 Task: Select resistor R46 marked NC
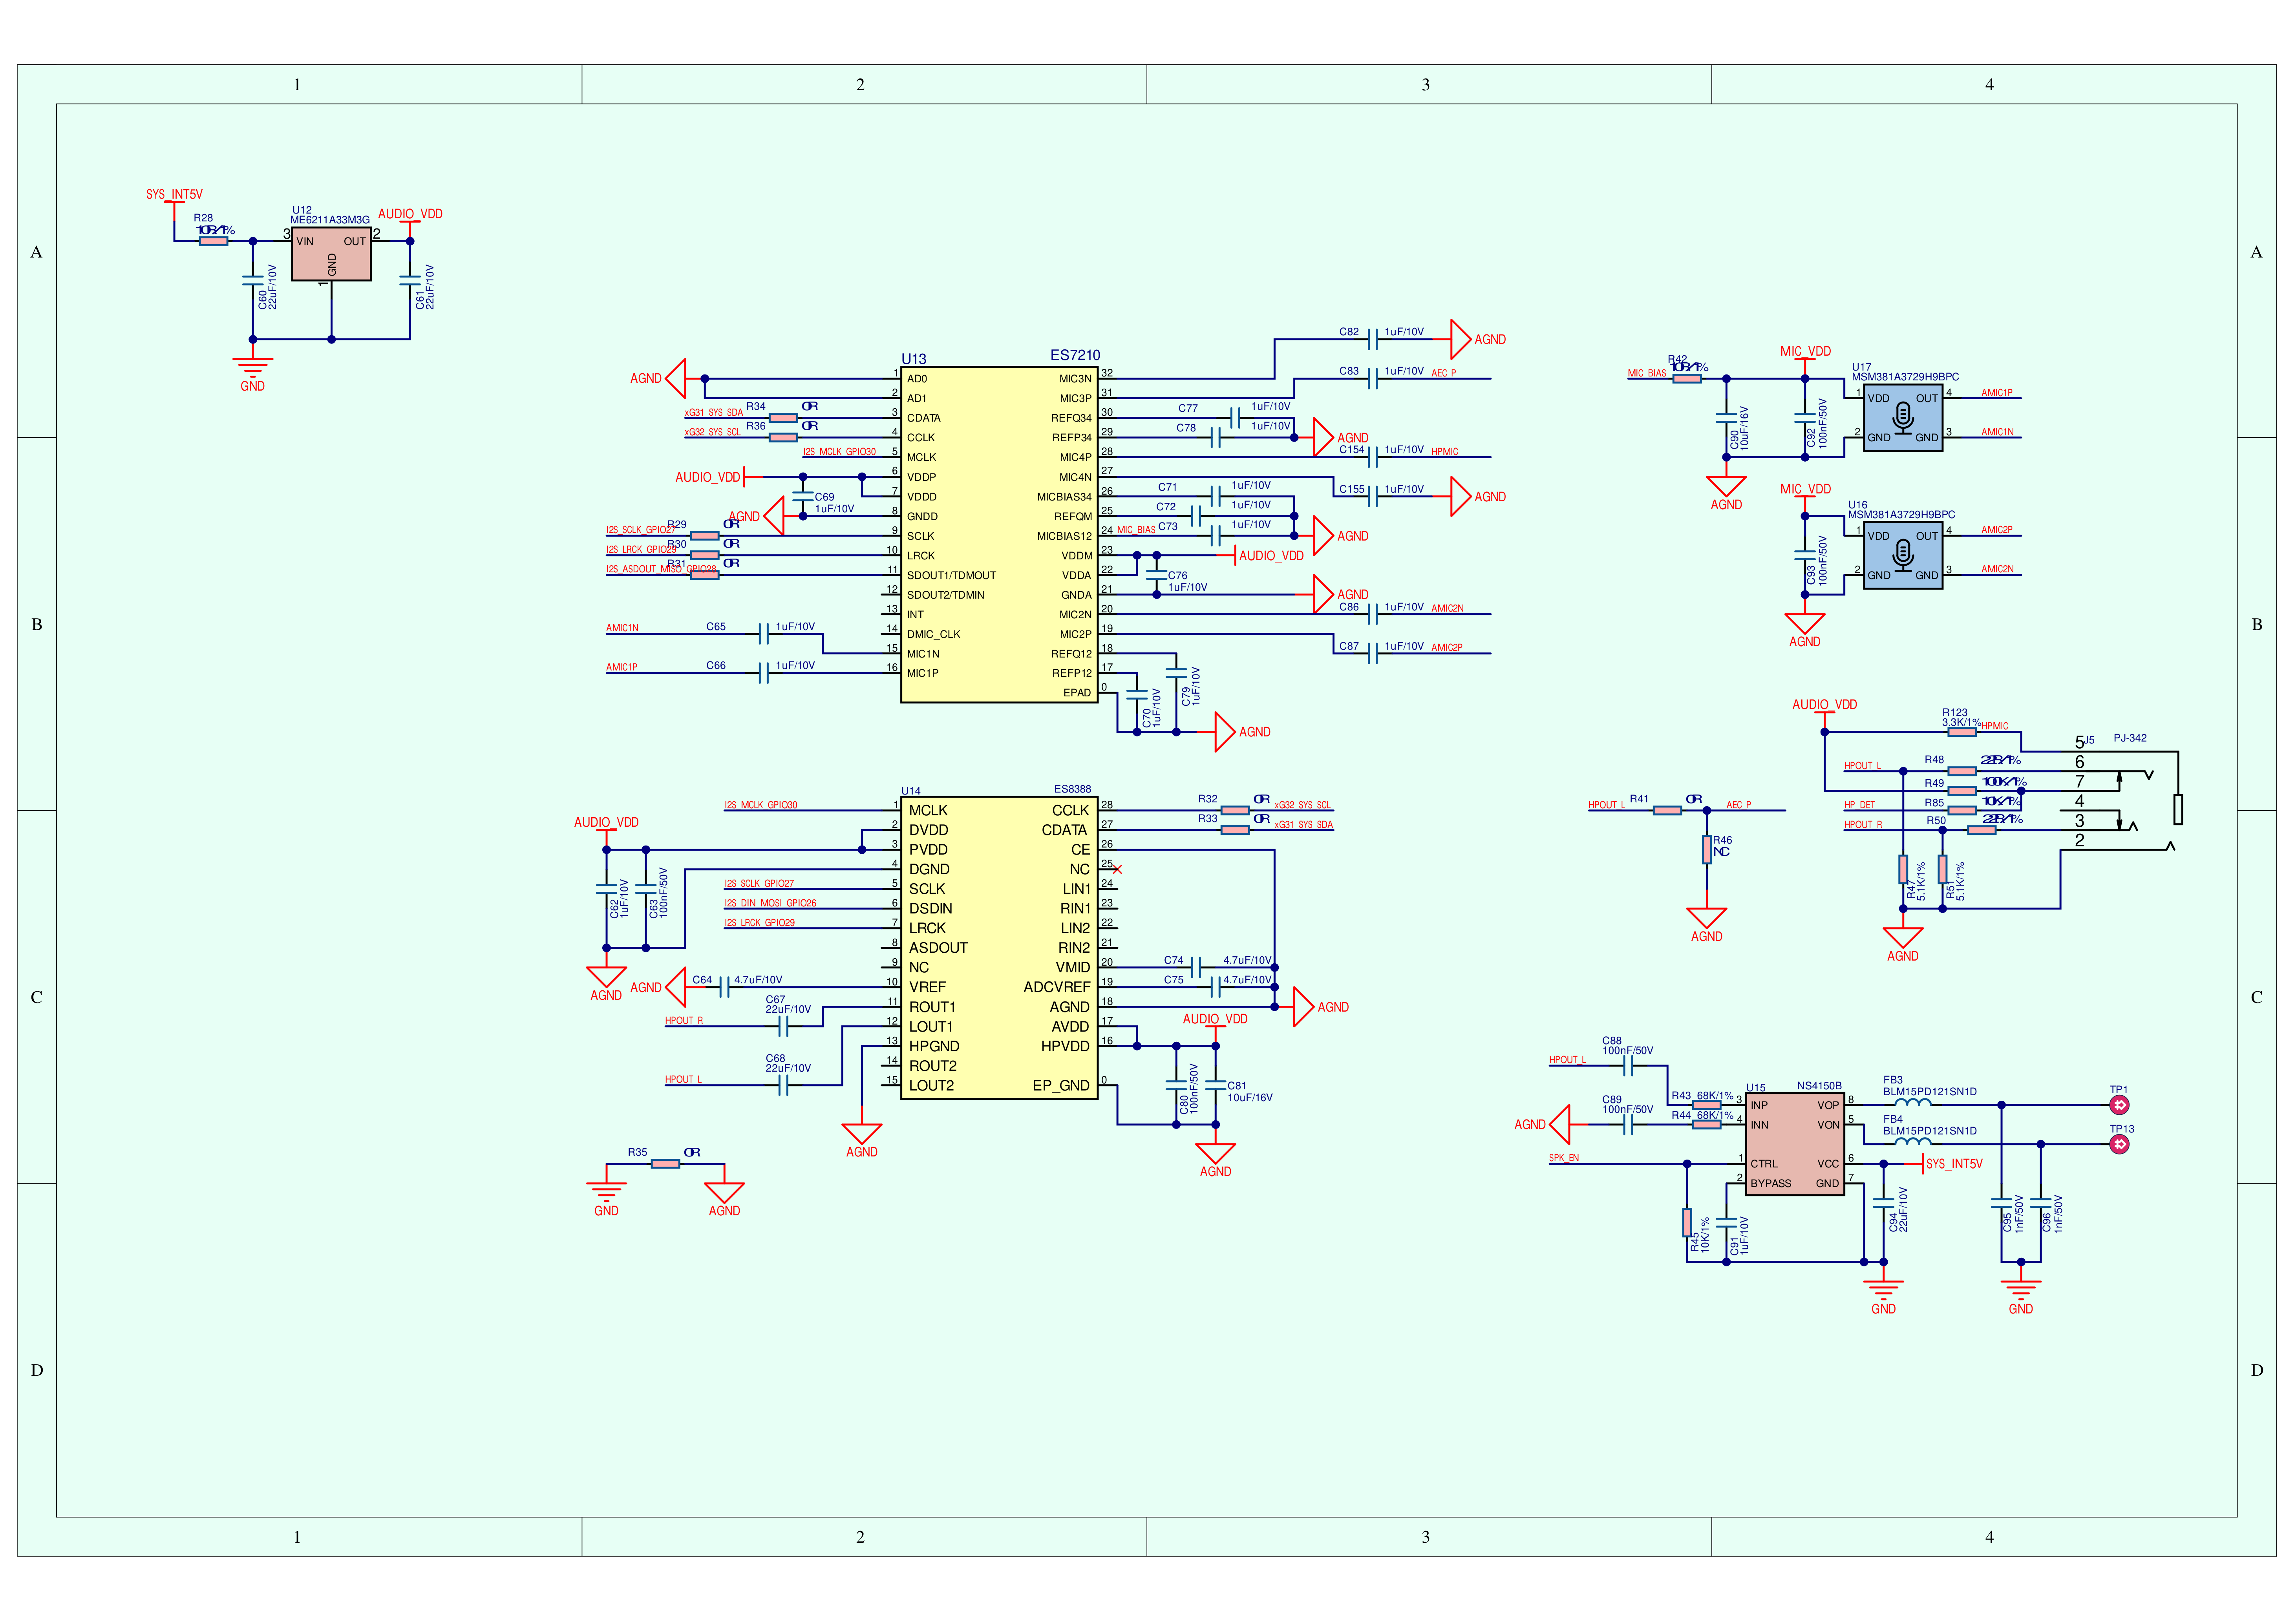1707,849
